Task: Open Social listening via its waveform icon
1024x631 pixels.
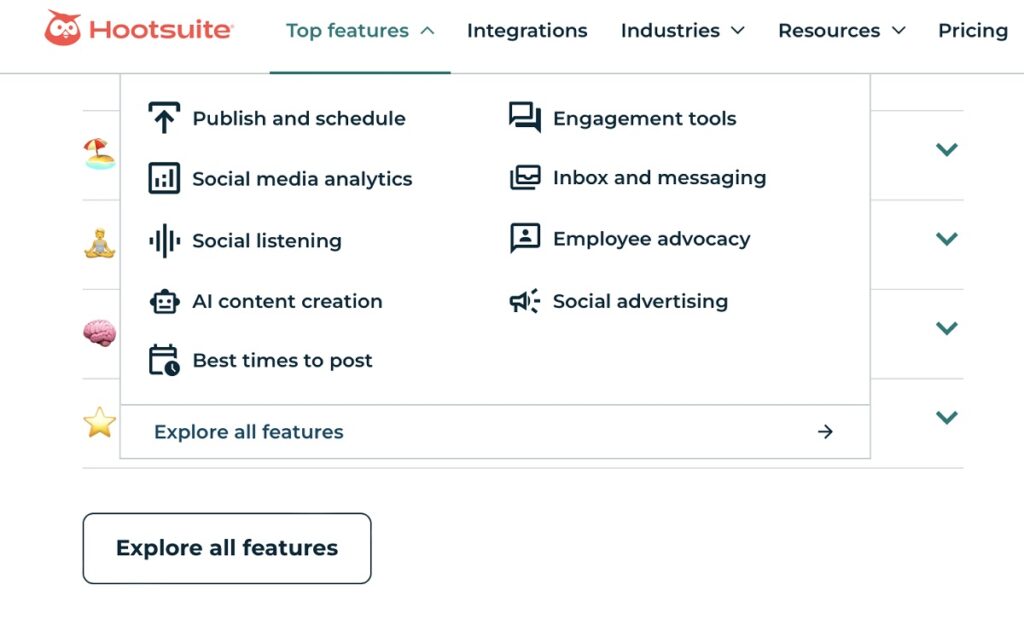Action: 165,240
